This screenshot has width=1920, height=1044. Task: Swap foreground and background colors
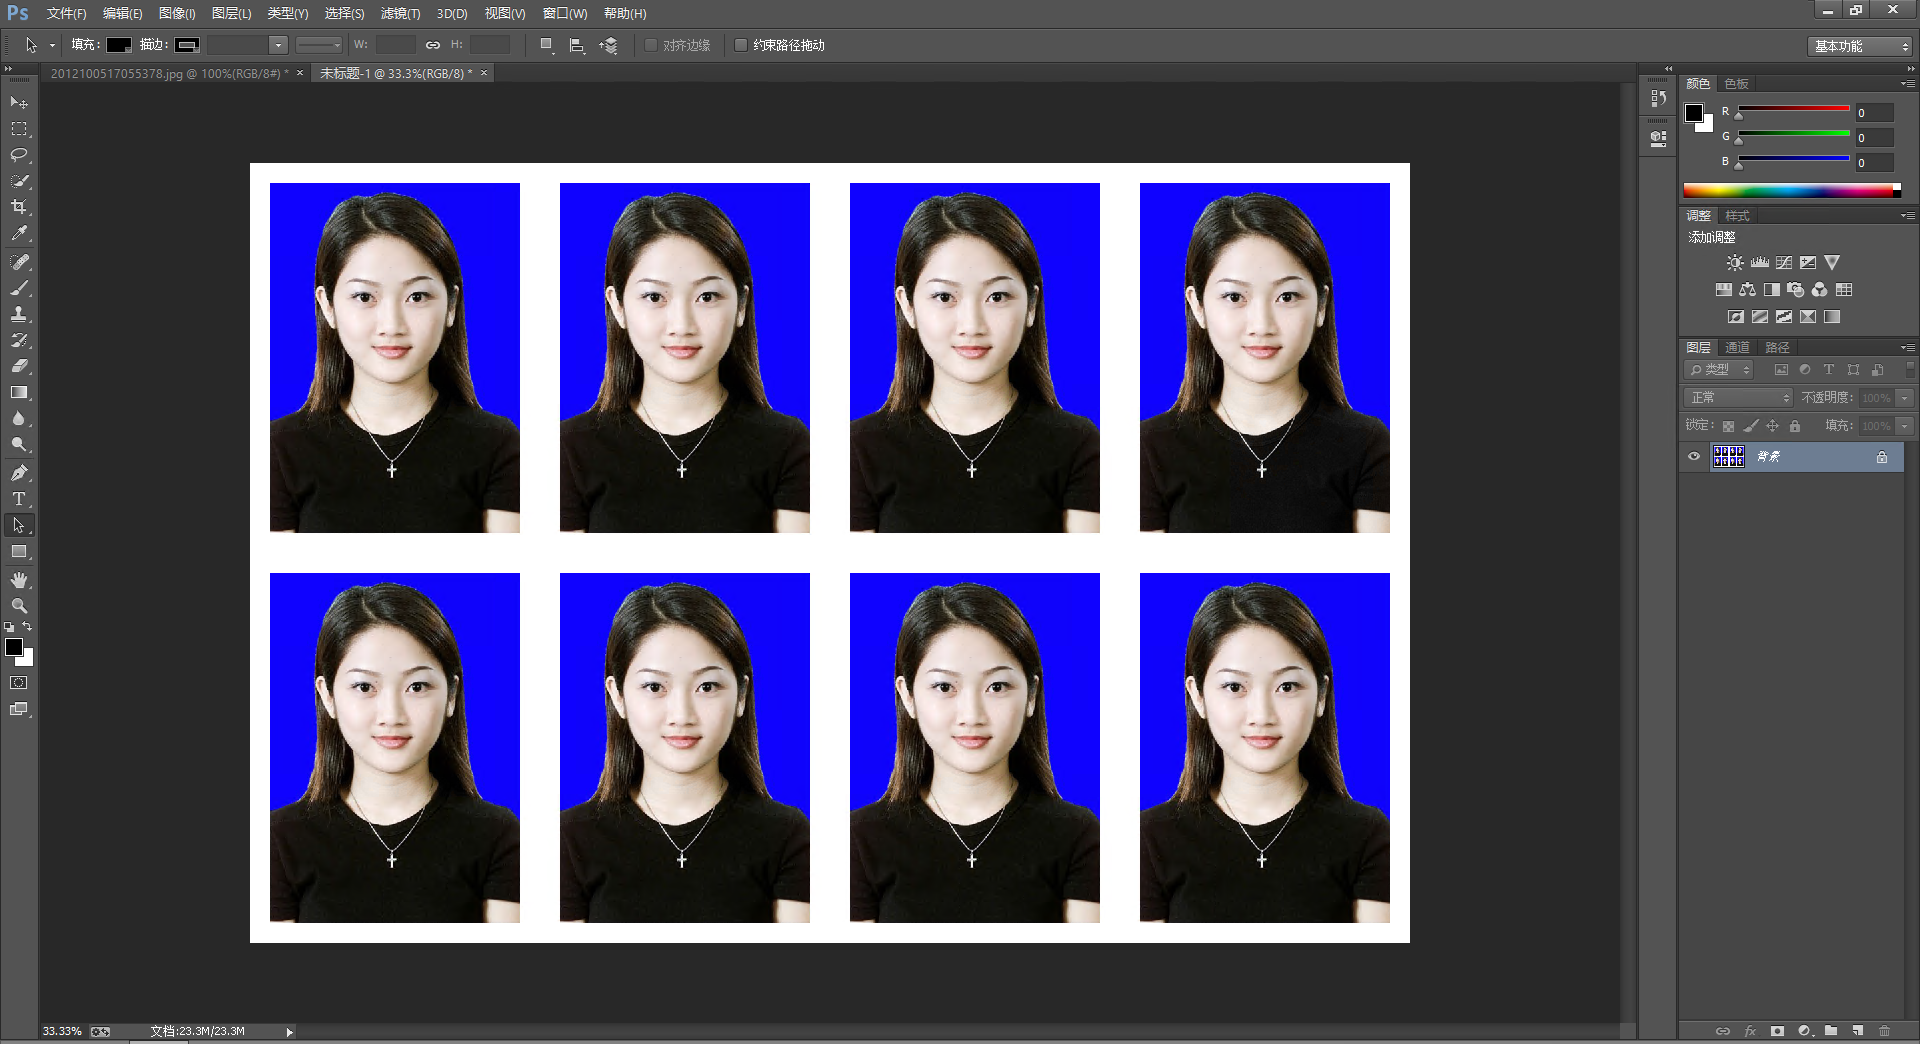pyautogui.click(x=27, y=627)
